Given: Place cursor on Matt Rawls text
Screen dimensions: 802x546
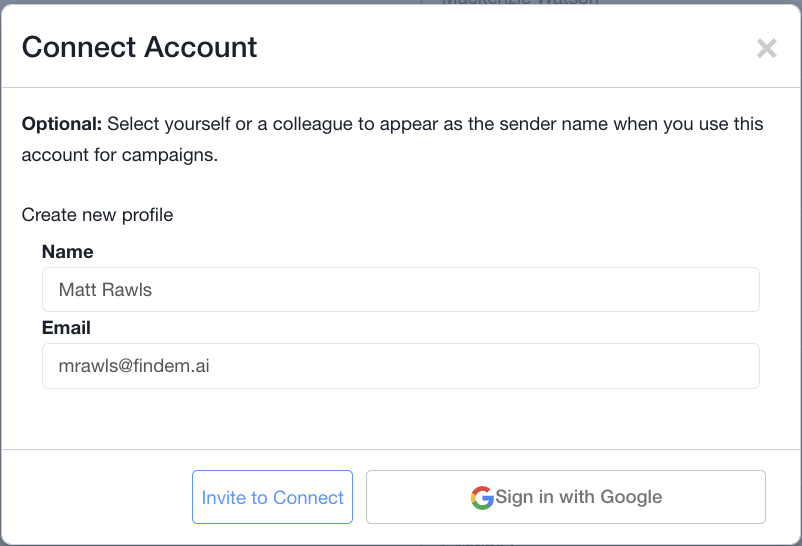Looking at the screenshot, I should click(x=105, y=290).
